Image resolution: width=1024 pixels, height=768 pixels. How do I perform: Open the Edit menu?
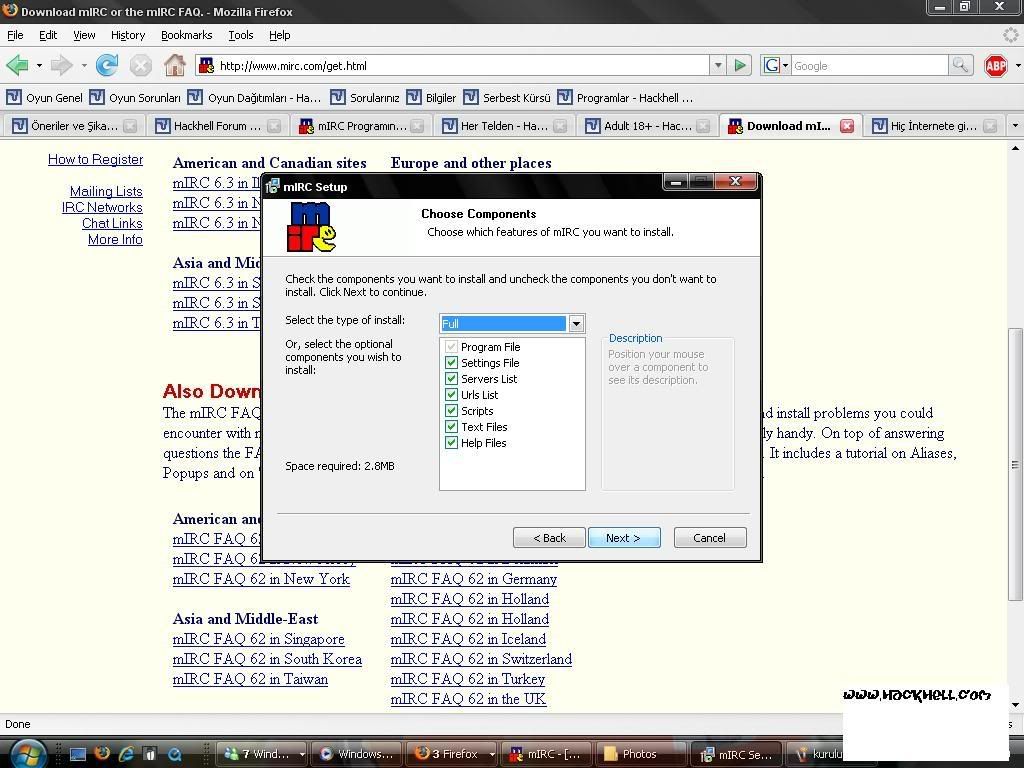click(x=48, y=35)
